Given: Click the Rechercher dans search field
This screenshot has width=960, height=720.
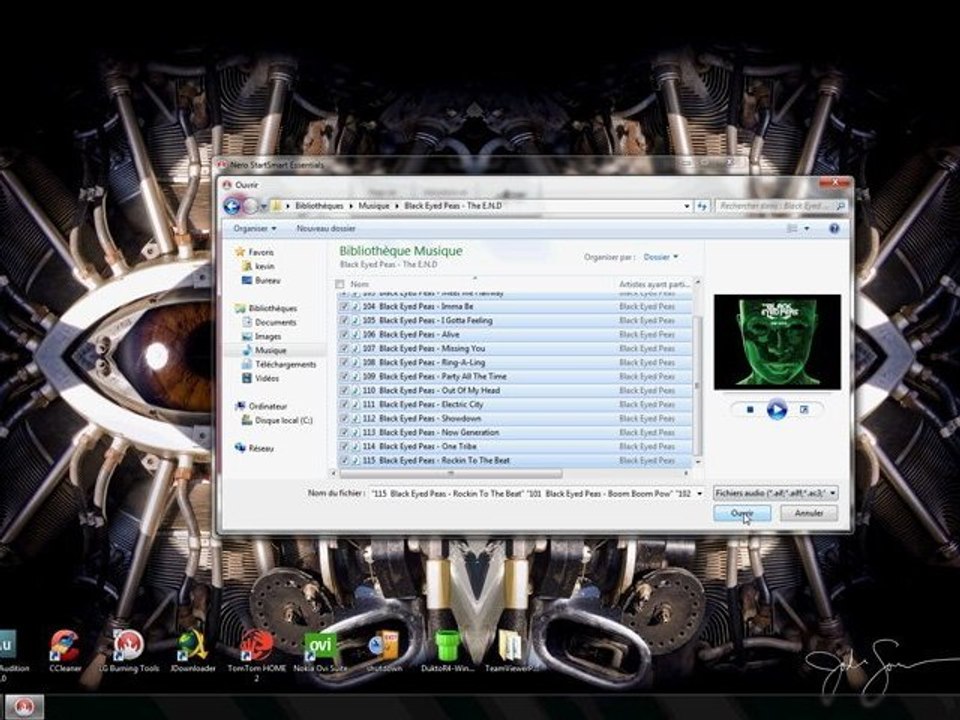Looking at the screenshot, I should click(781, 206).
